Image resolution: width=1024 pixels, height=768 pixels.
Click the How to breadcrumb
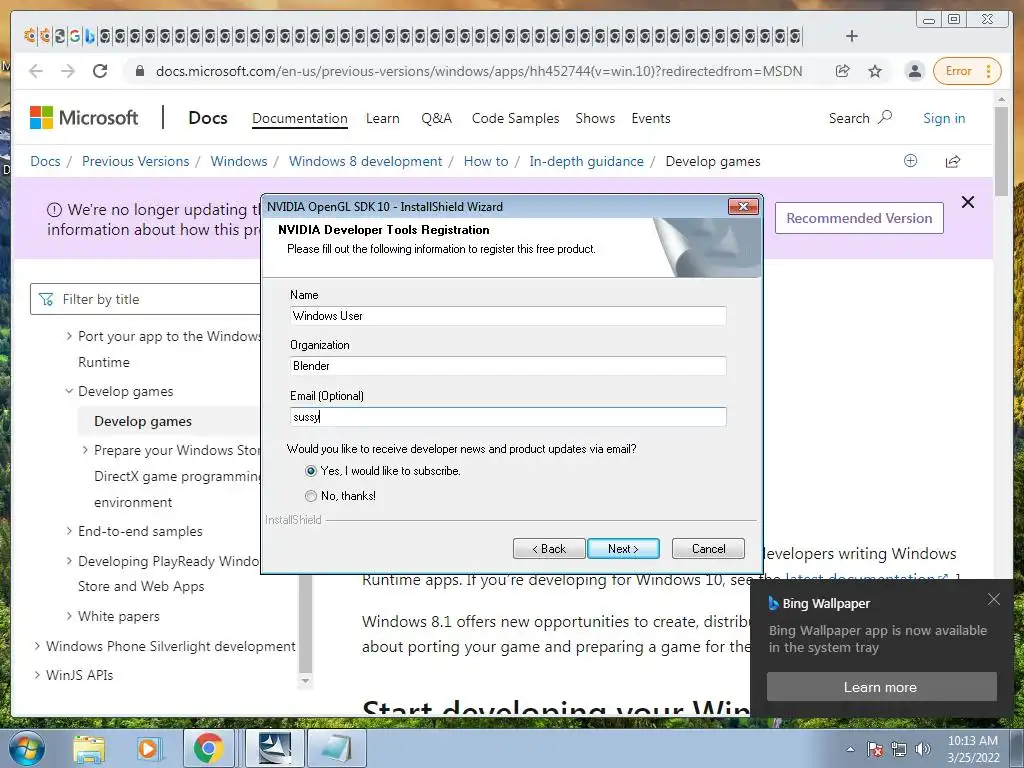pos(486,161)
